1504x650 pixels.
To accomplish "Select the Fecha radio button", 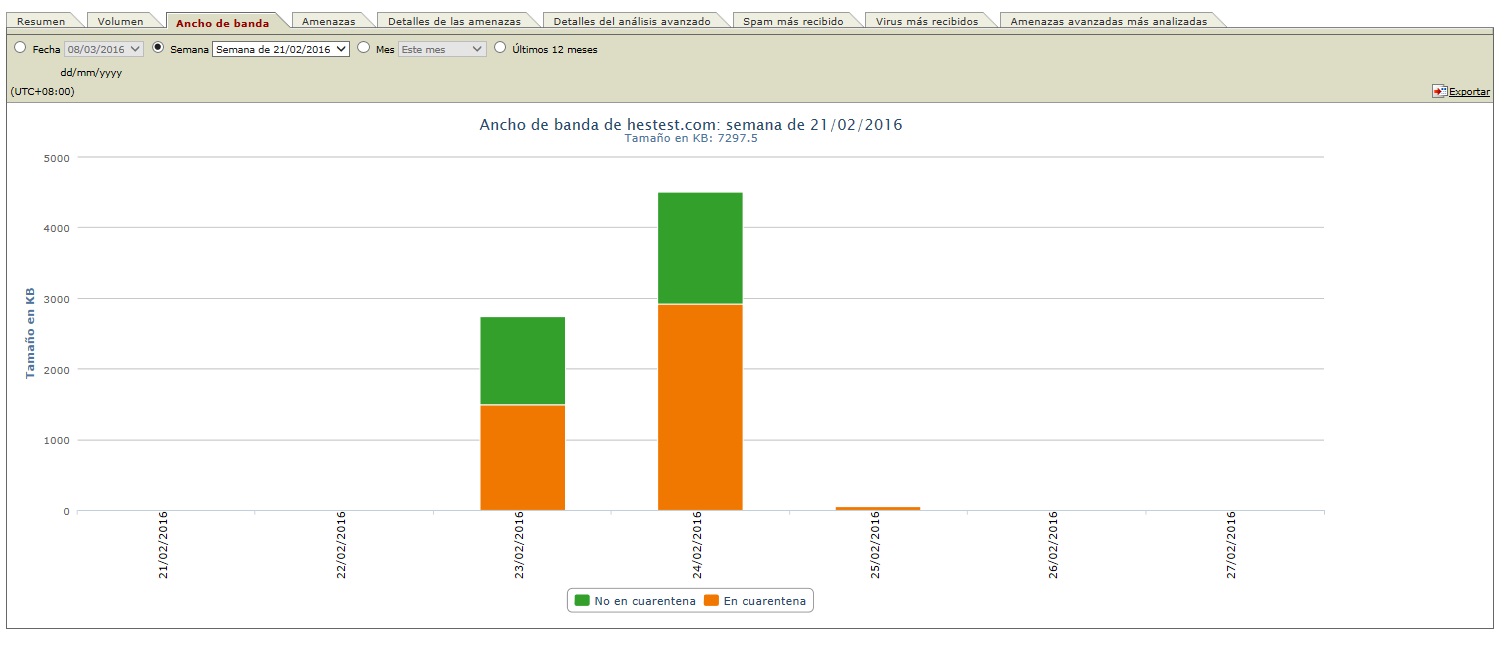I will (20, 47).
